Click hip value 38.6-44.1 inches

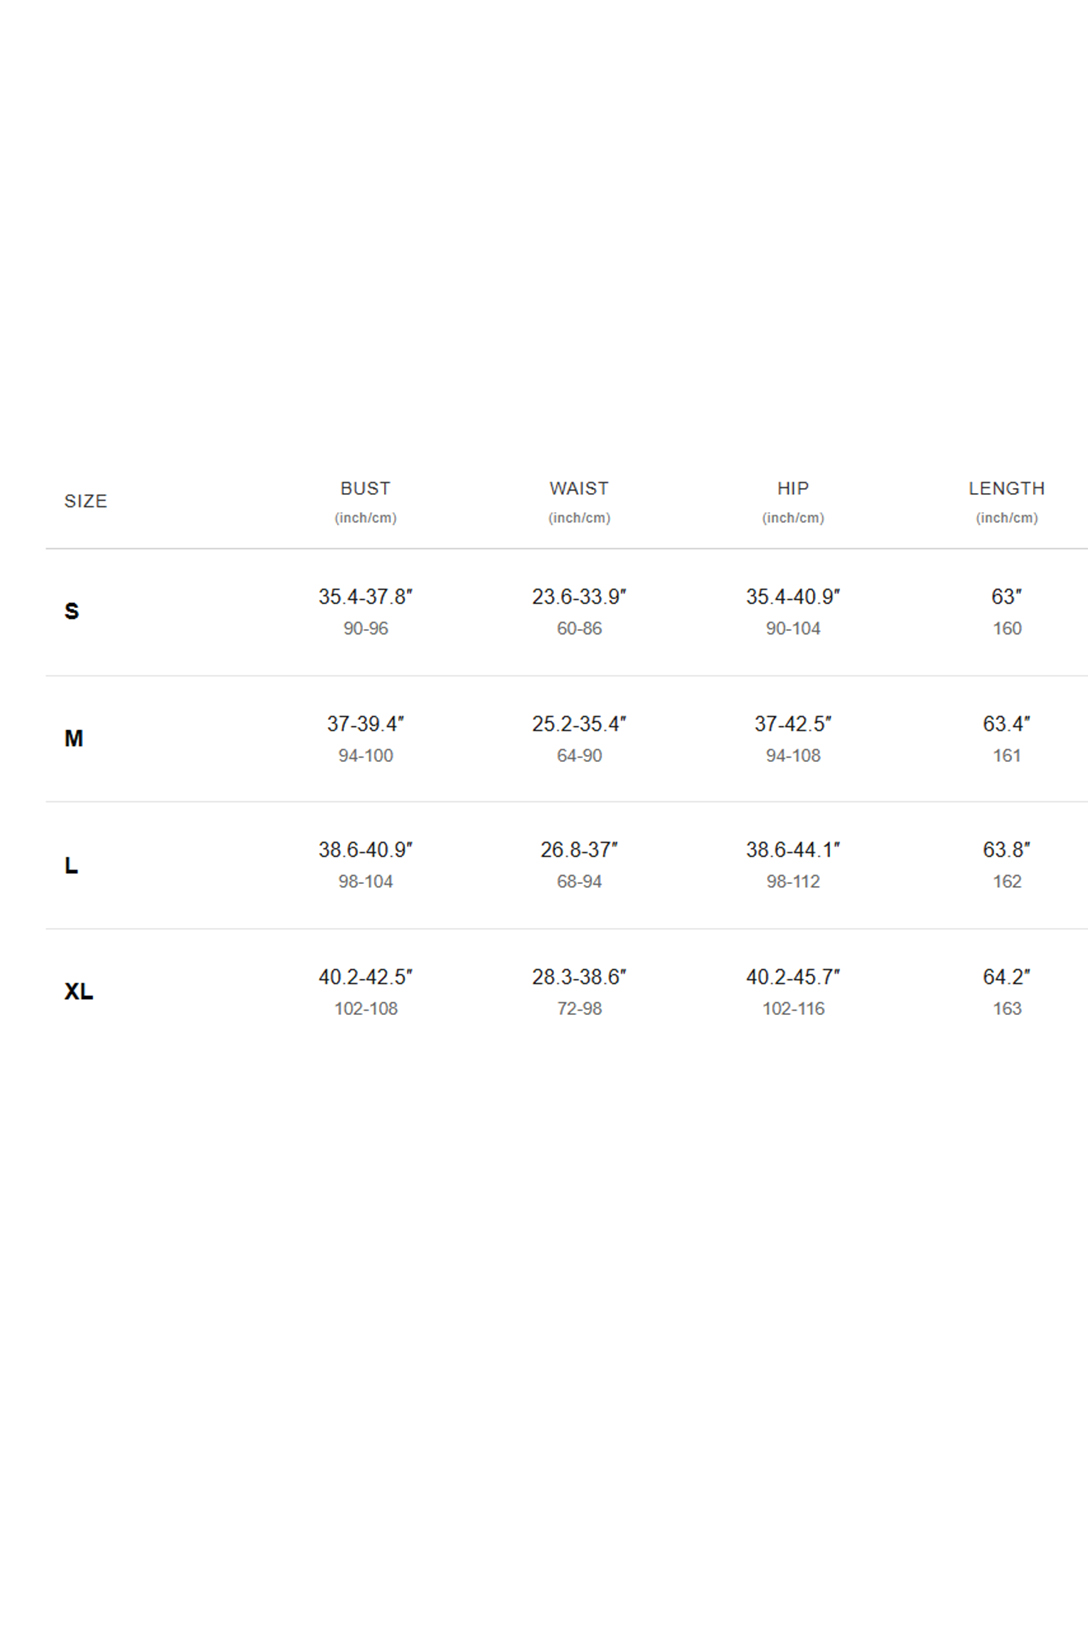pyautogui.click(x=793, y=850)
